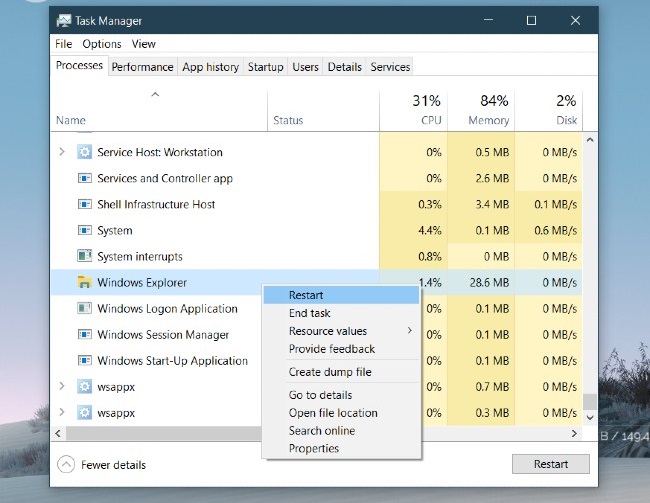
Task: Sort by the Status column header
Action: [x=323, y=111]
